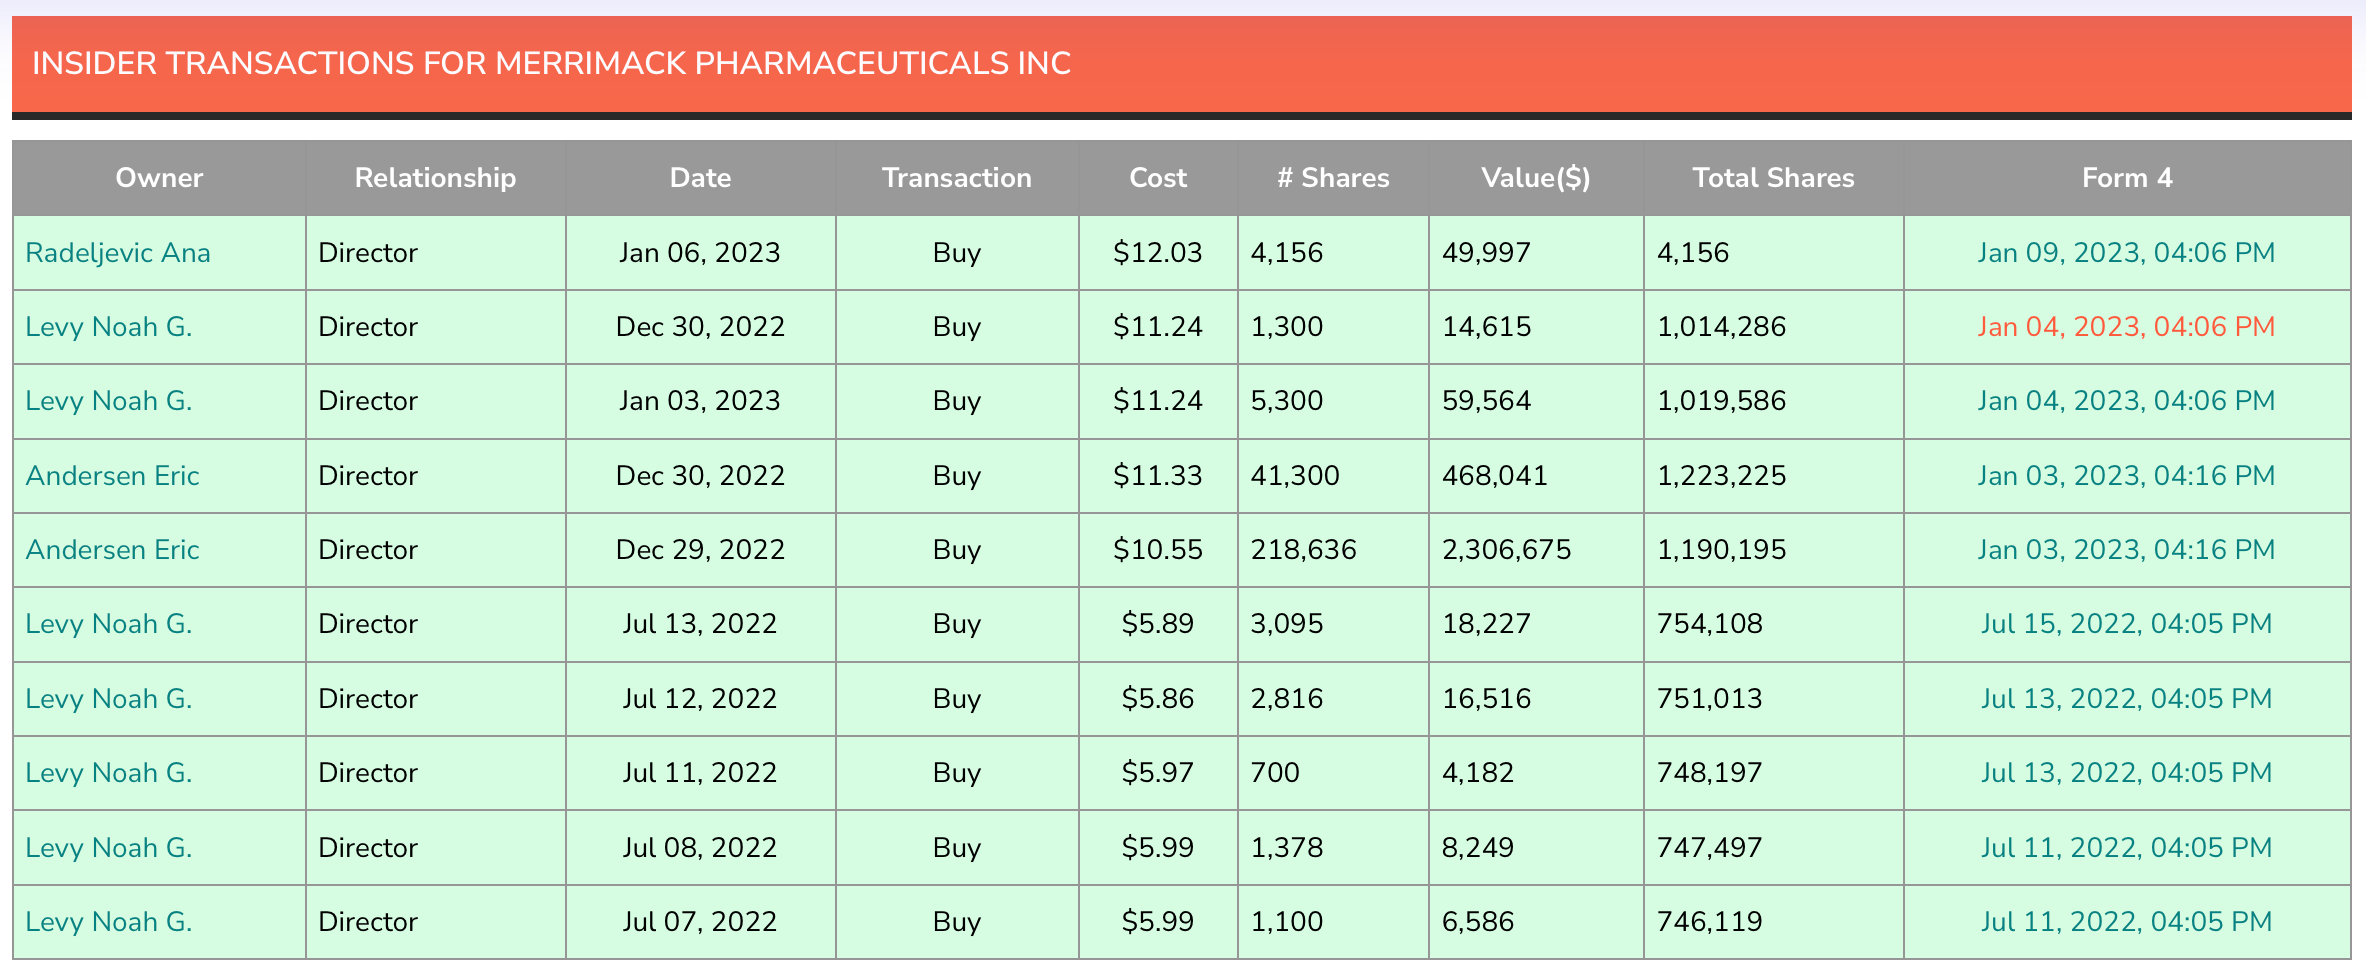The width and height of the screenshot is (2366, 978).
Task: Sort by the Transaction column header
Action: coord(956,177)
